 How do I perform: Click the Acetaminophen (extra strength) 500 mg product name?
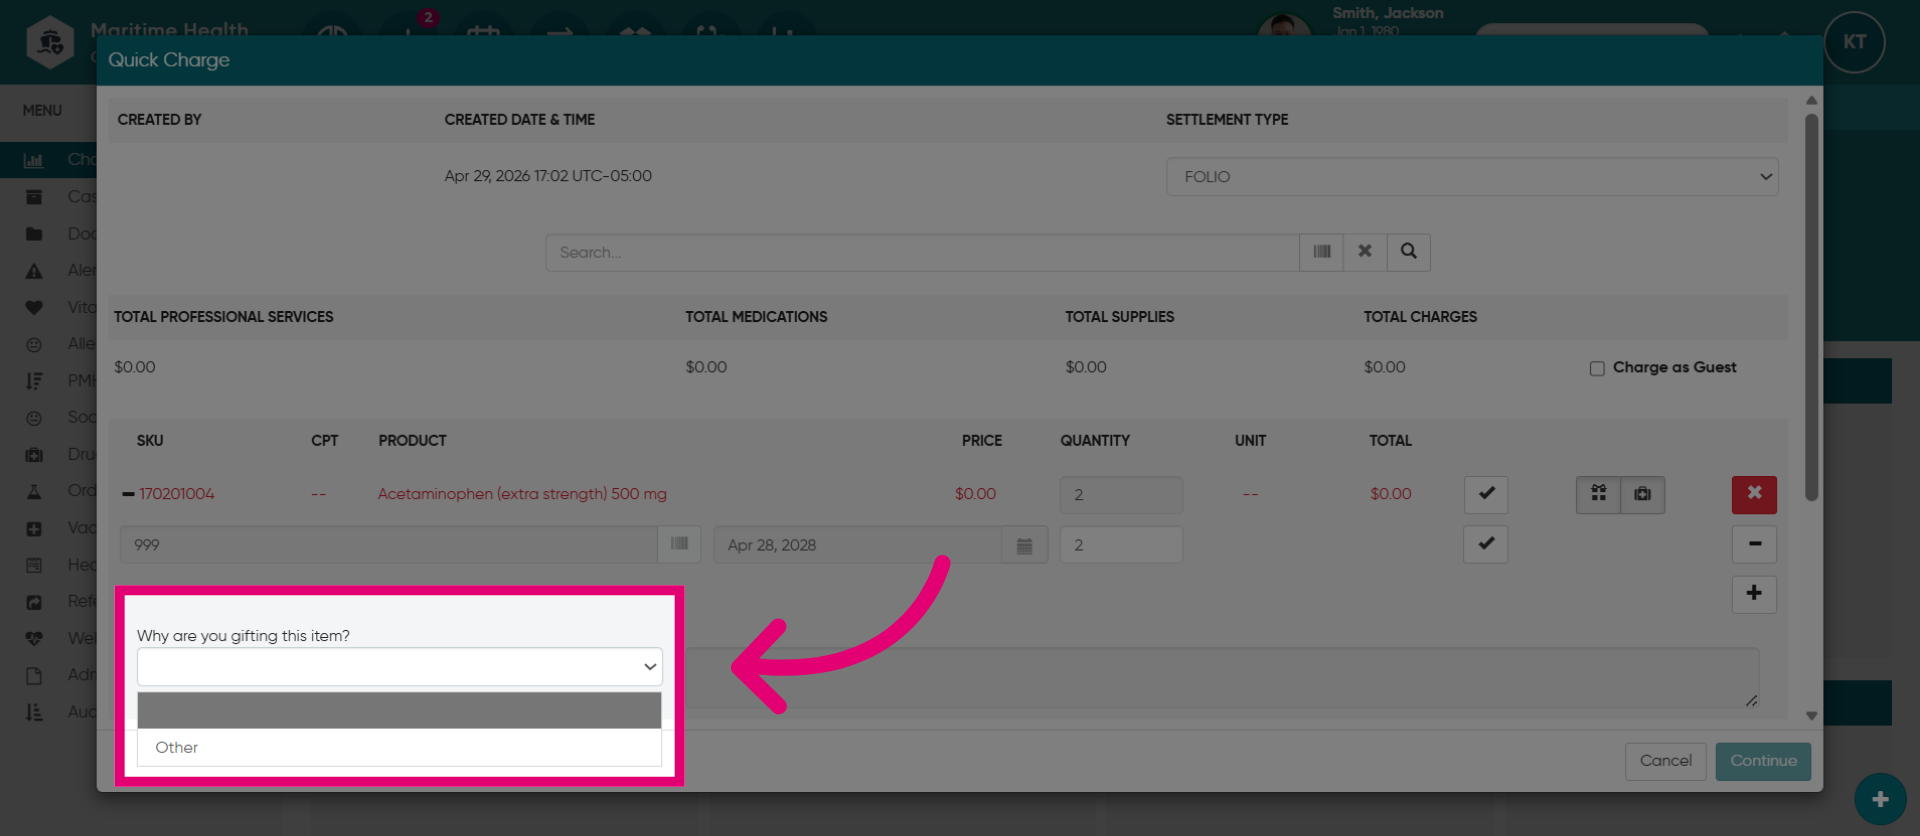click(522, 494)
